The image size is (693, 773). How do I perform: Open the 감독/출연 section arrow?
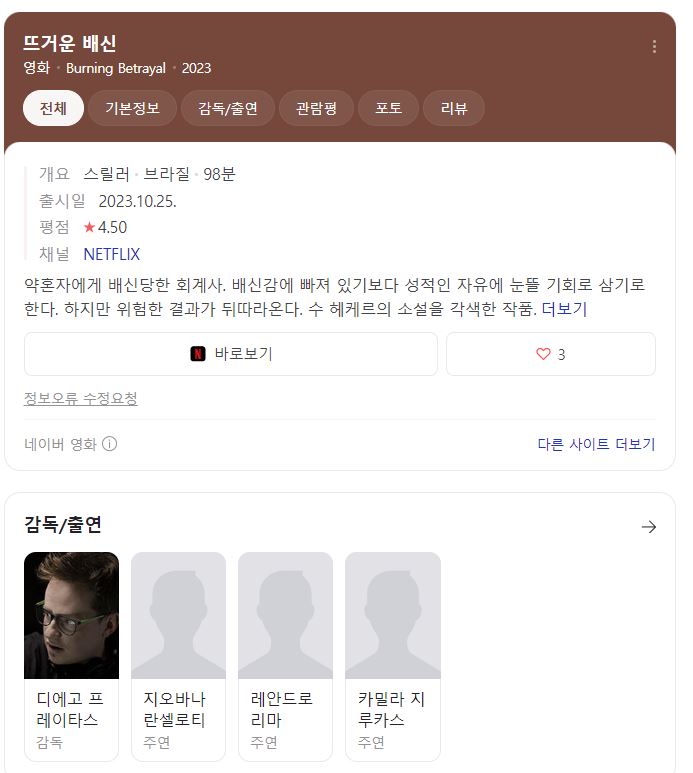pos(649,526)
